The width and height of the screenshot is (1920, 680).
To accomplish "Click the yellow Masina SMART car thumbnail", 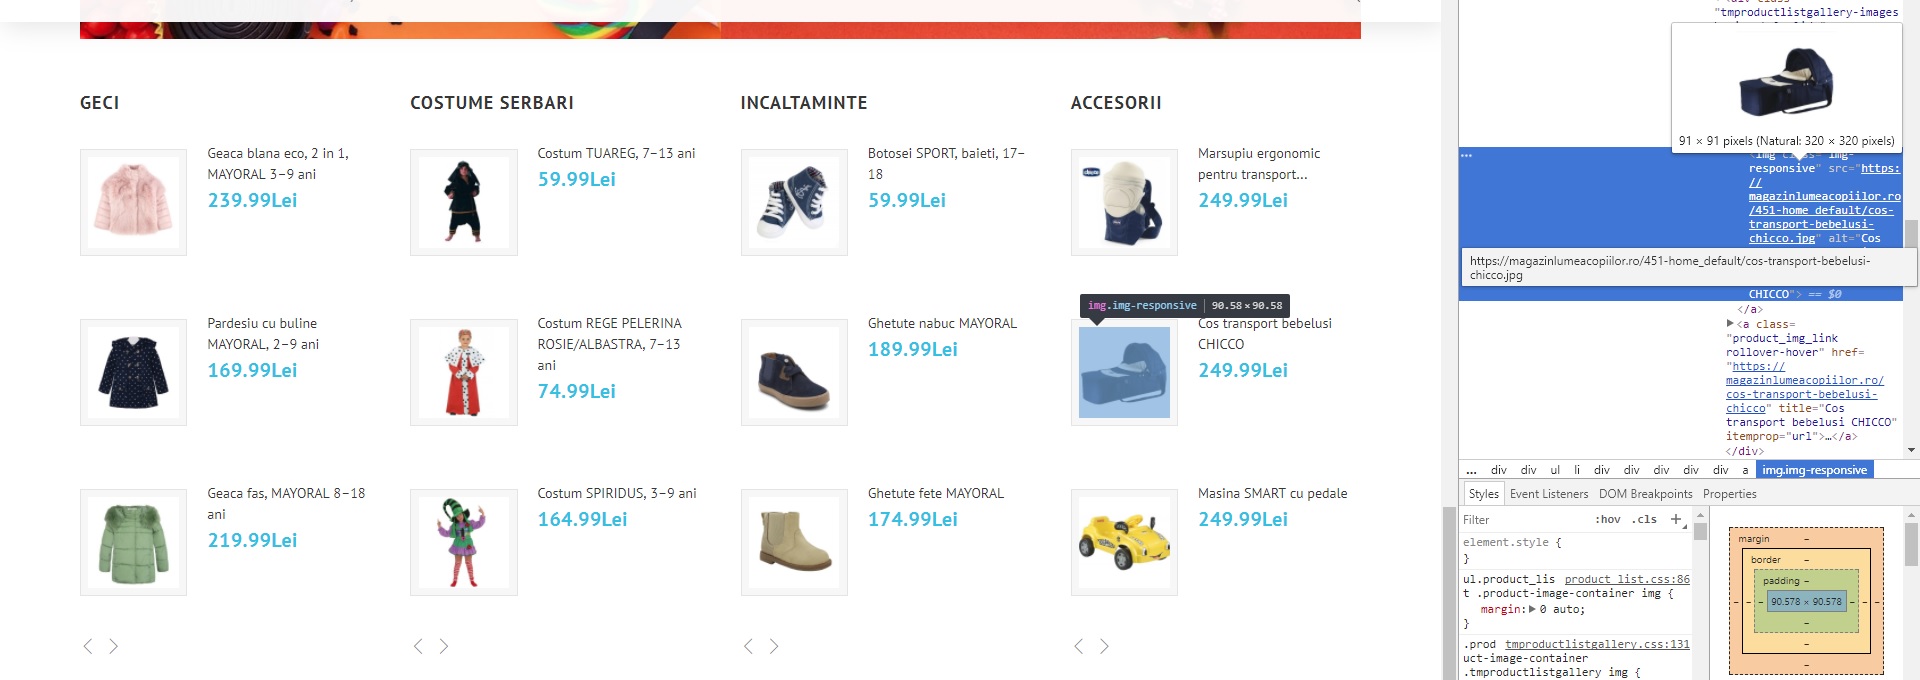I will coord(1124,542).
